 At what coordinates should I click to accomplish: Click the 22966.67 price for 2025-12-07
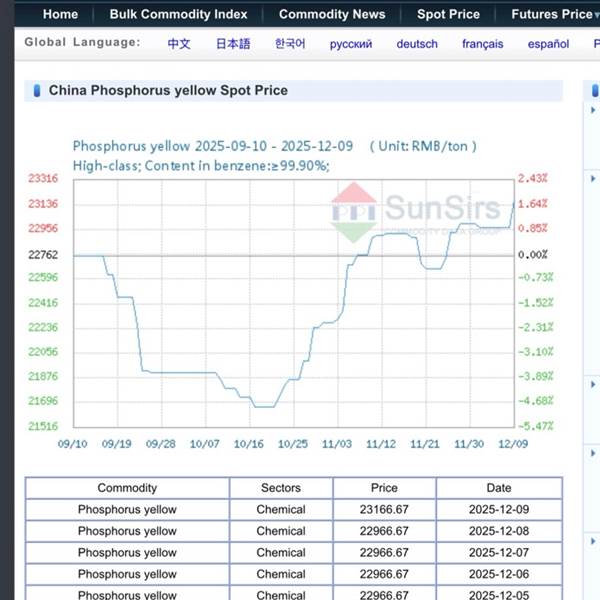pyautogui.click(x=384, y=552)
